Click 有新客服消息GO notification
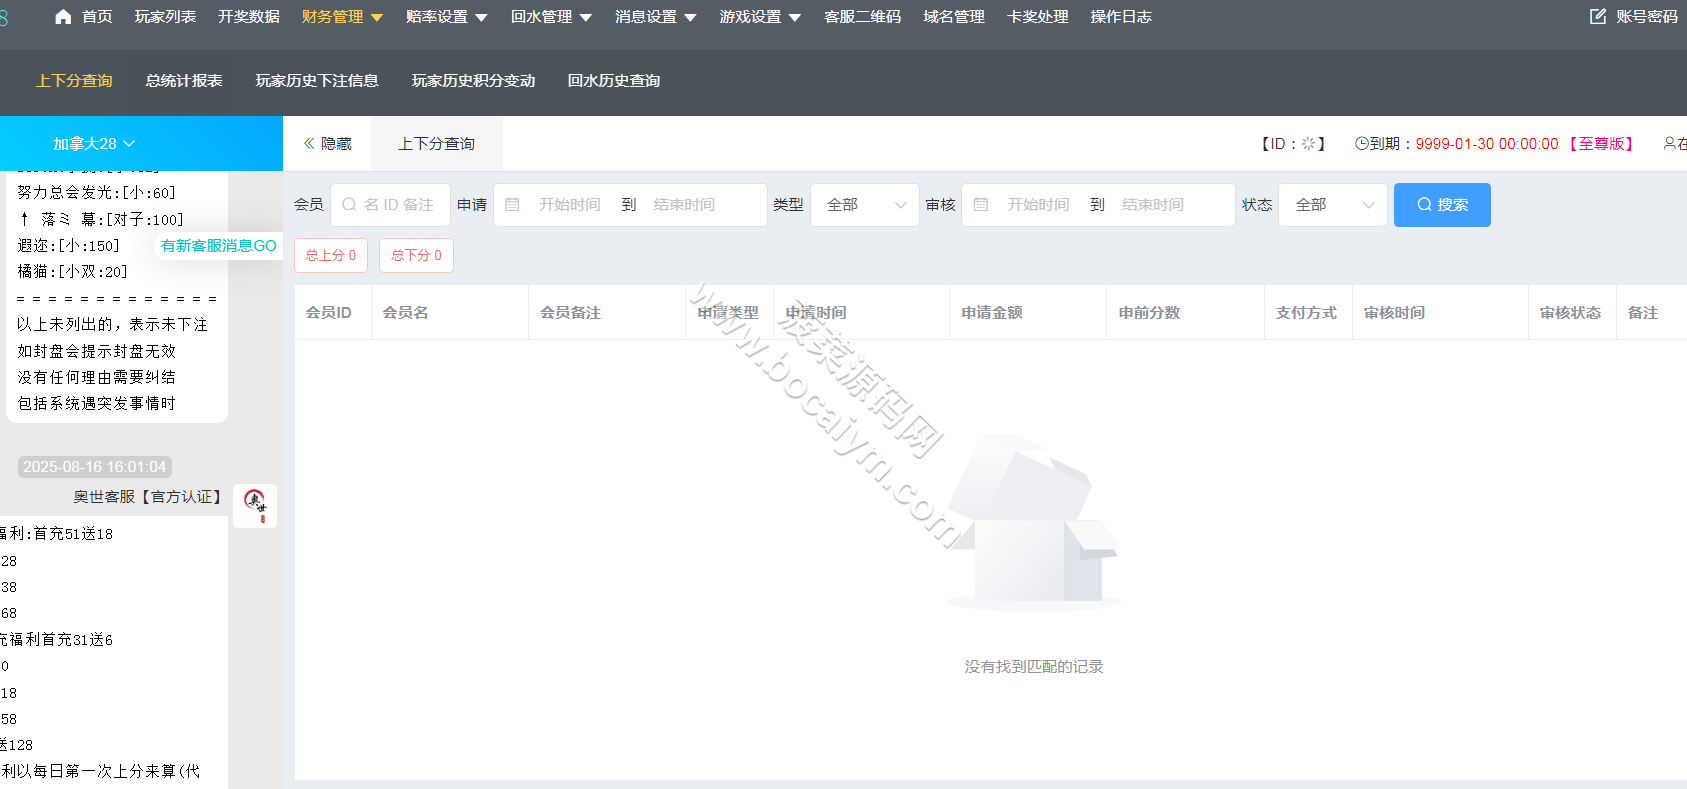 coord(219,246)
